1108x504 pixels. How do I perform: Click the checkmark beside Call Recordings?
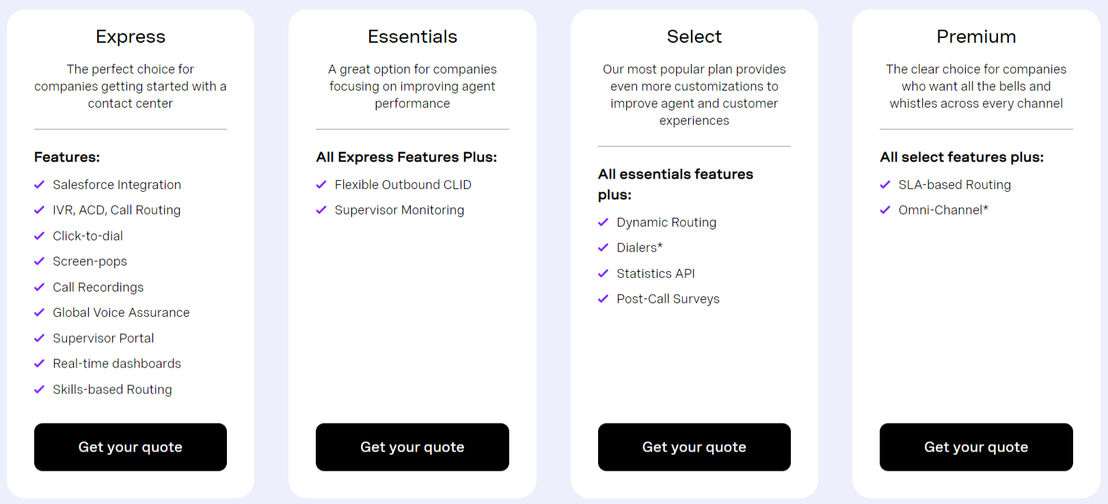(40, 287)
